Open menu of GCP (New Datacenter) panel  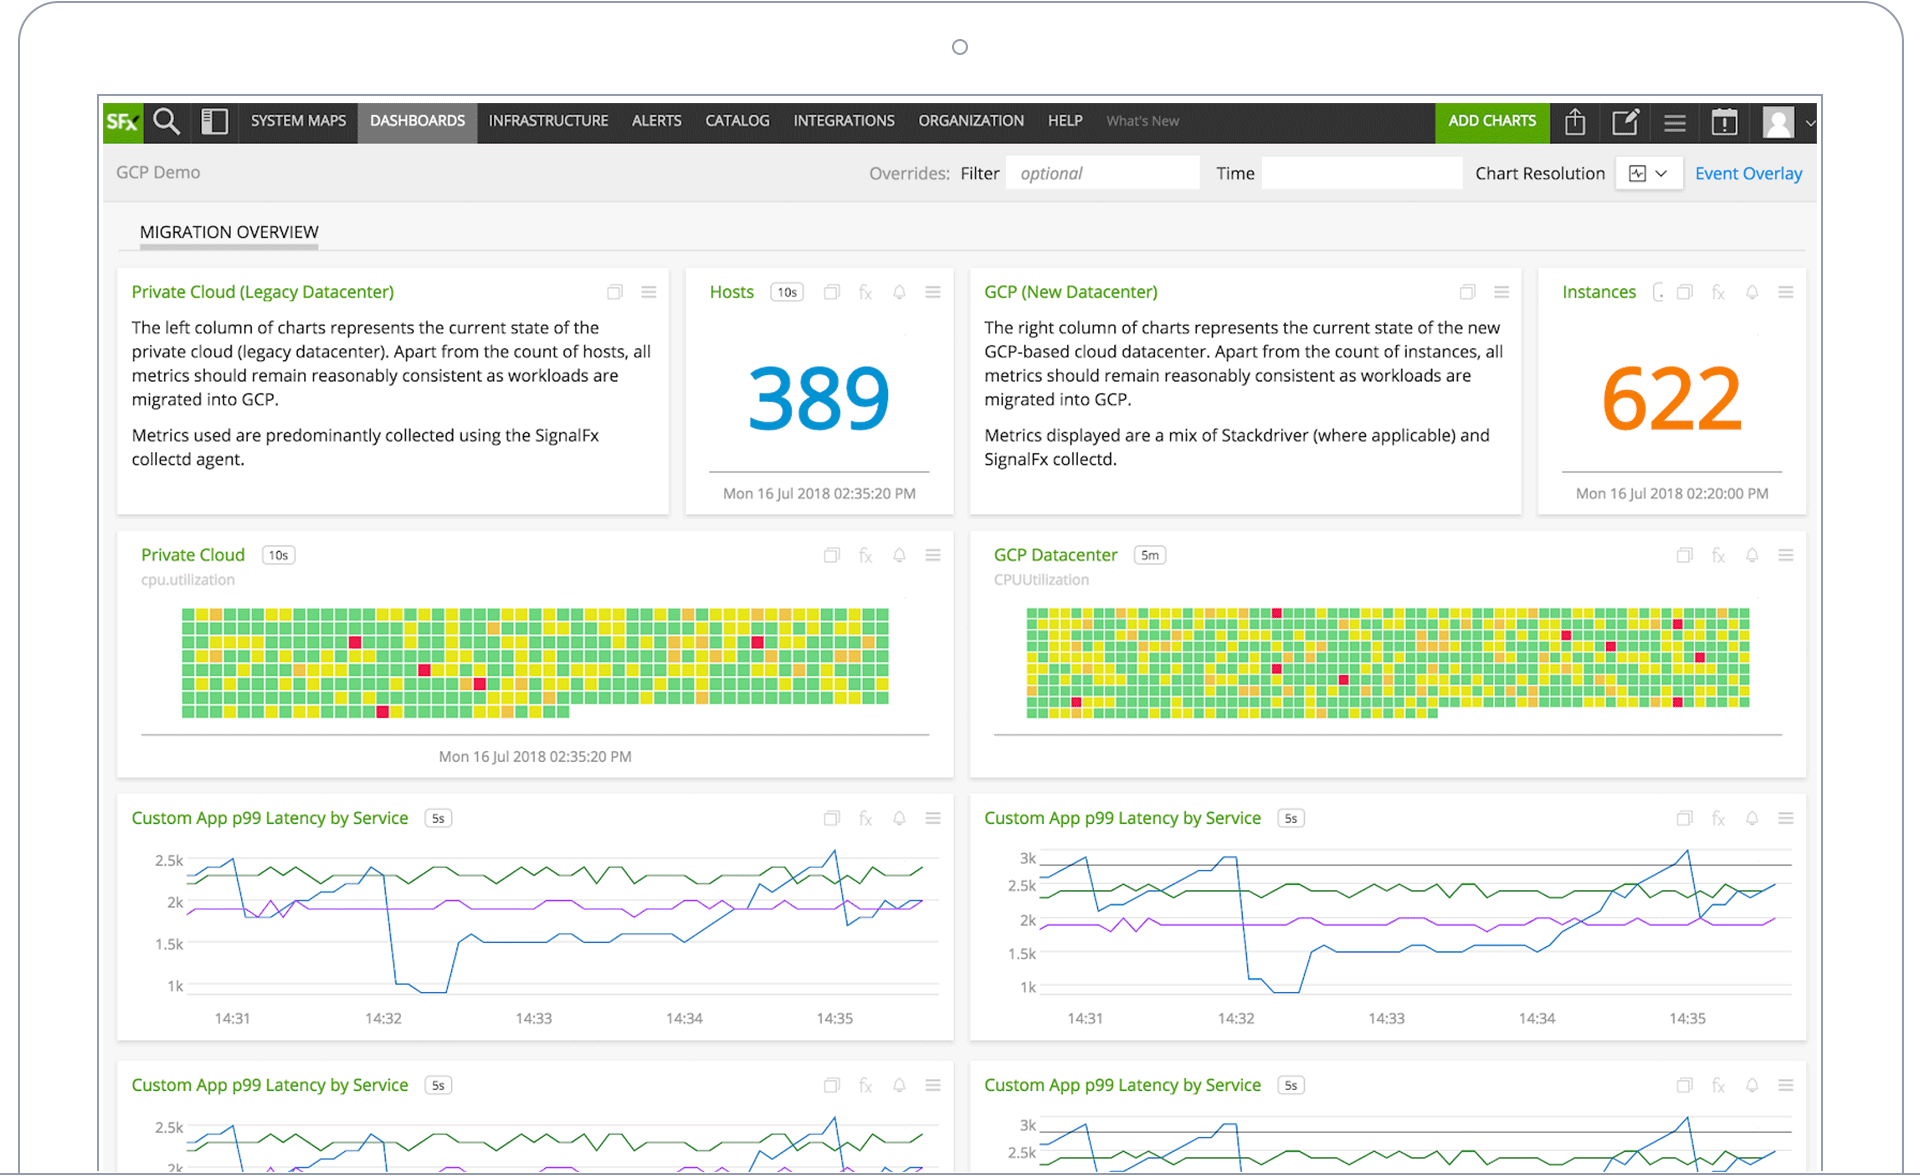click(x=1502, y=292)
